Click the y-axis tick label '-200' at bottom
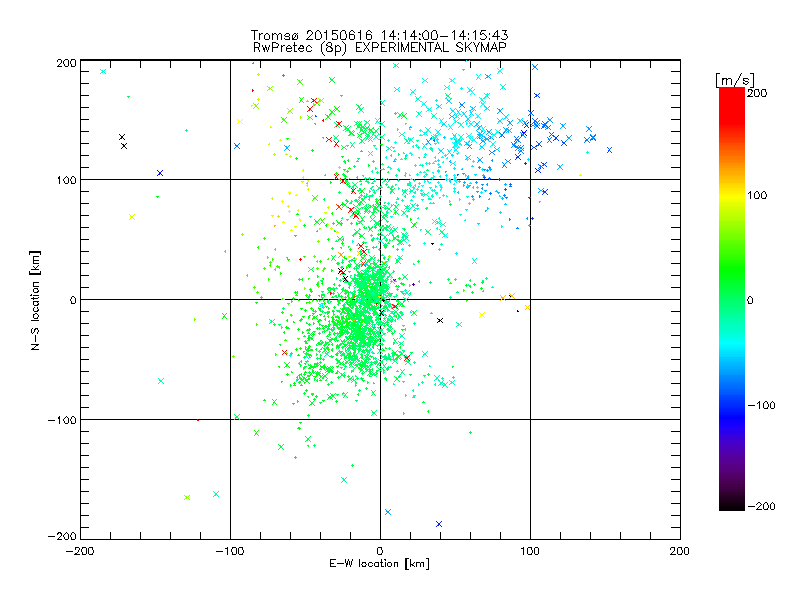This screenshot has height=600, width=800. [x=62, y=536]
